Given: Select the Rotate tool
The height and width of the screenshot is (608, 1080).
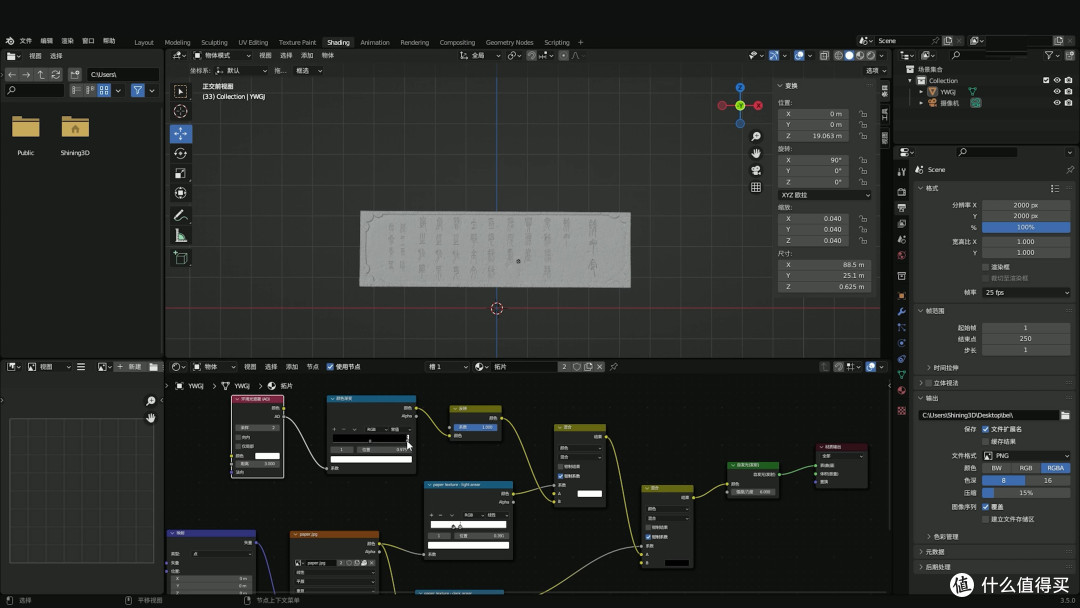Looking at the screenshot, I should coord(180,154).
